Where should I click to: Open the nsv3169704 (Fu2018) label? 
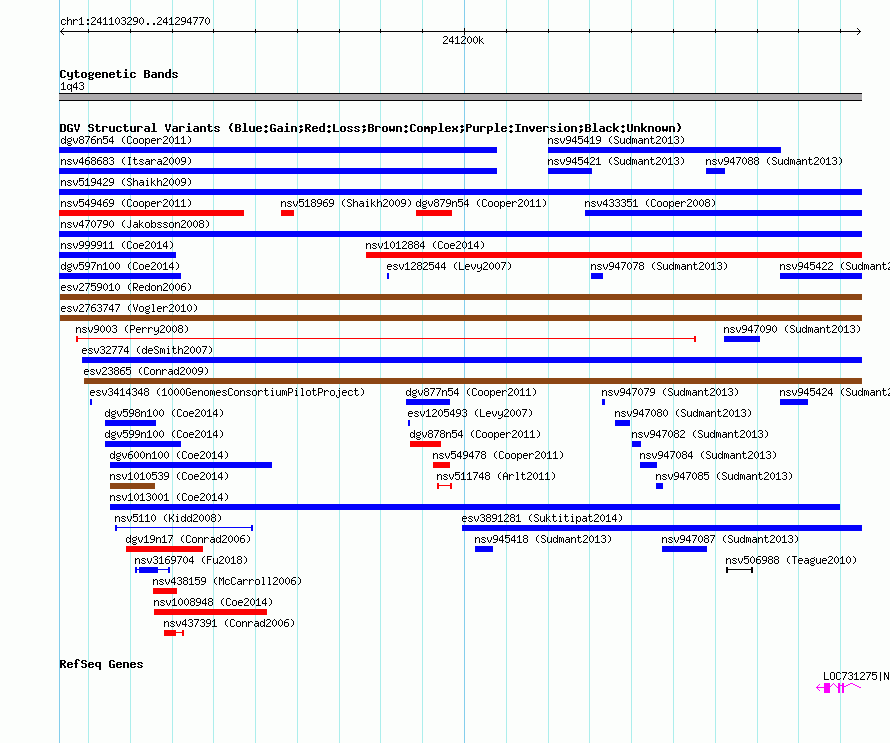coord(191,560)
